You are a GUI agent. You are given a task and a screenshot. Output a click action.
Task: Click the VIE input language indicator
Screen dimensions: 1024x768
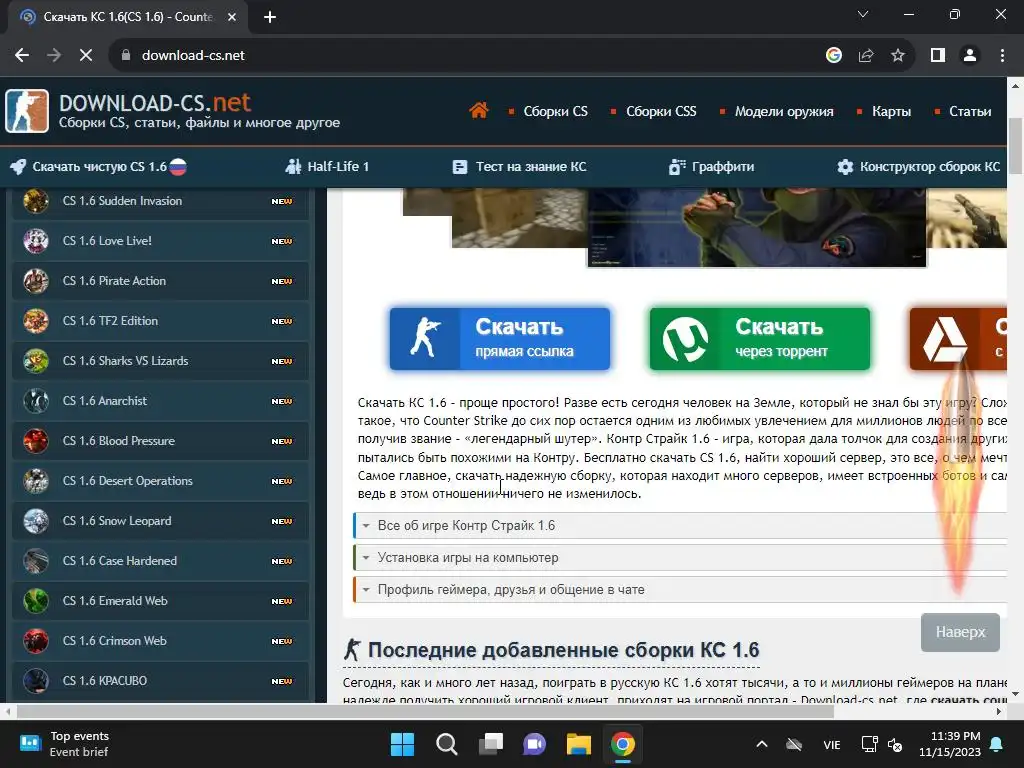[x=831, y=744]
